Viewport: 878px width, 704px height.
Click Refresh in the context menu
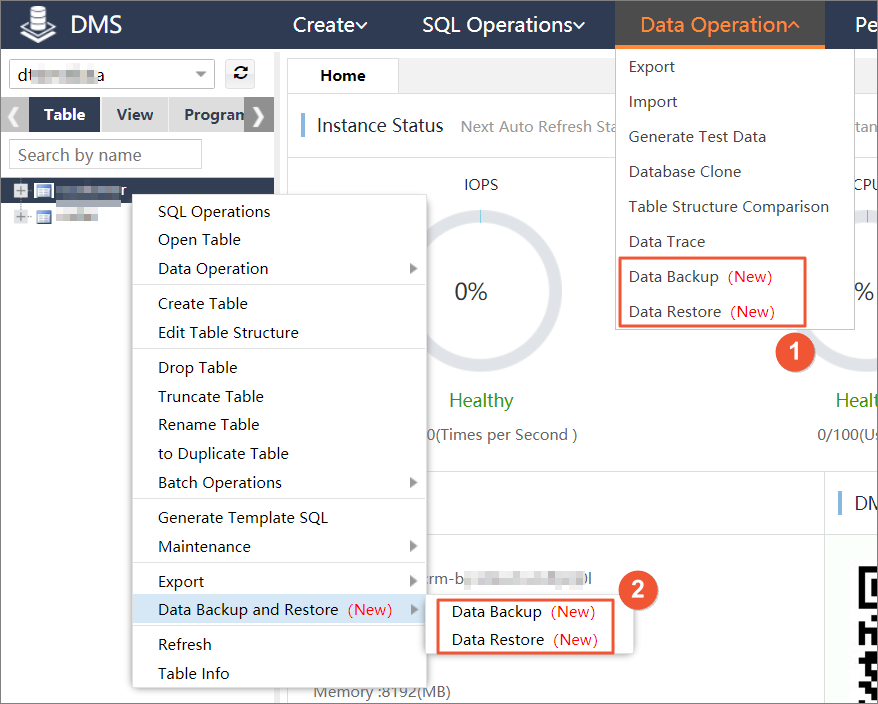click(x=185, y=645)
